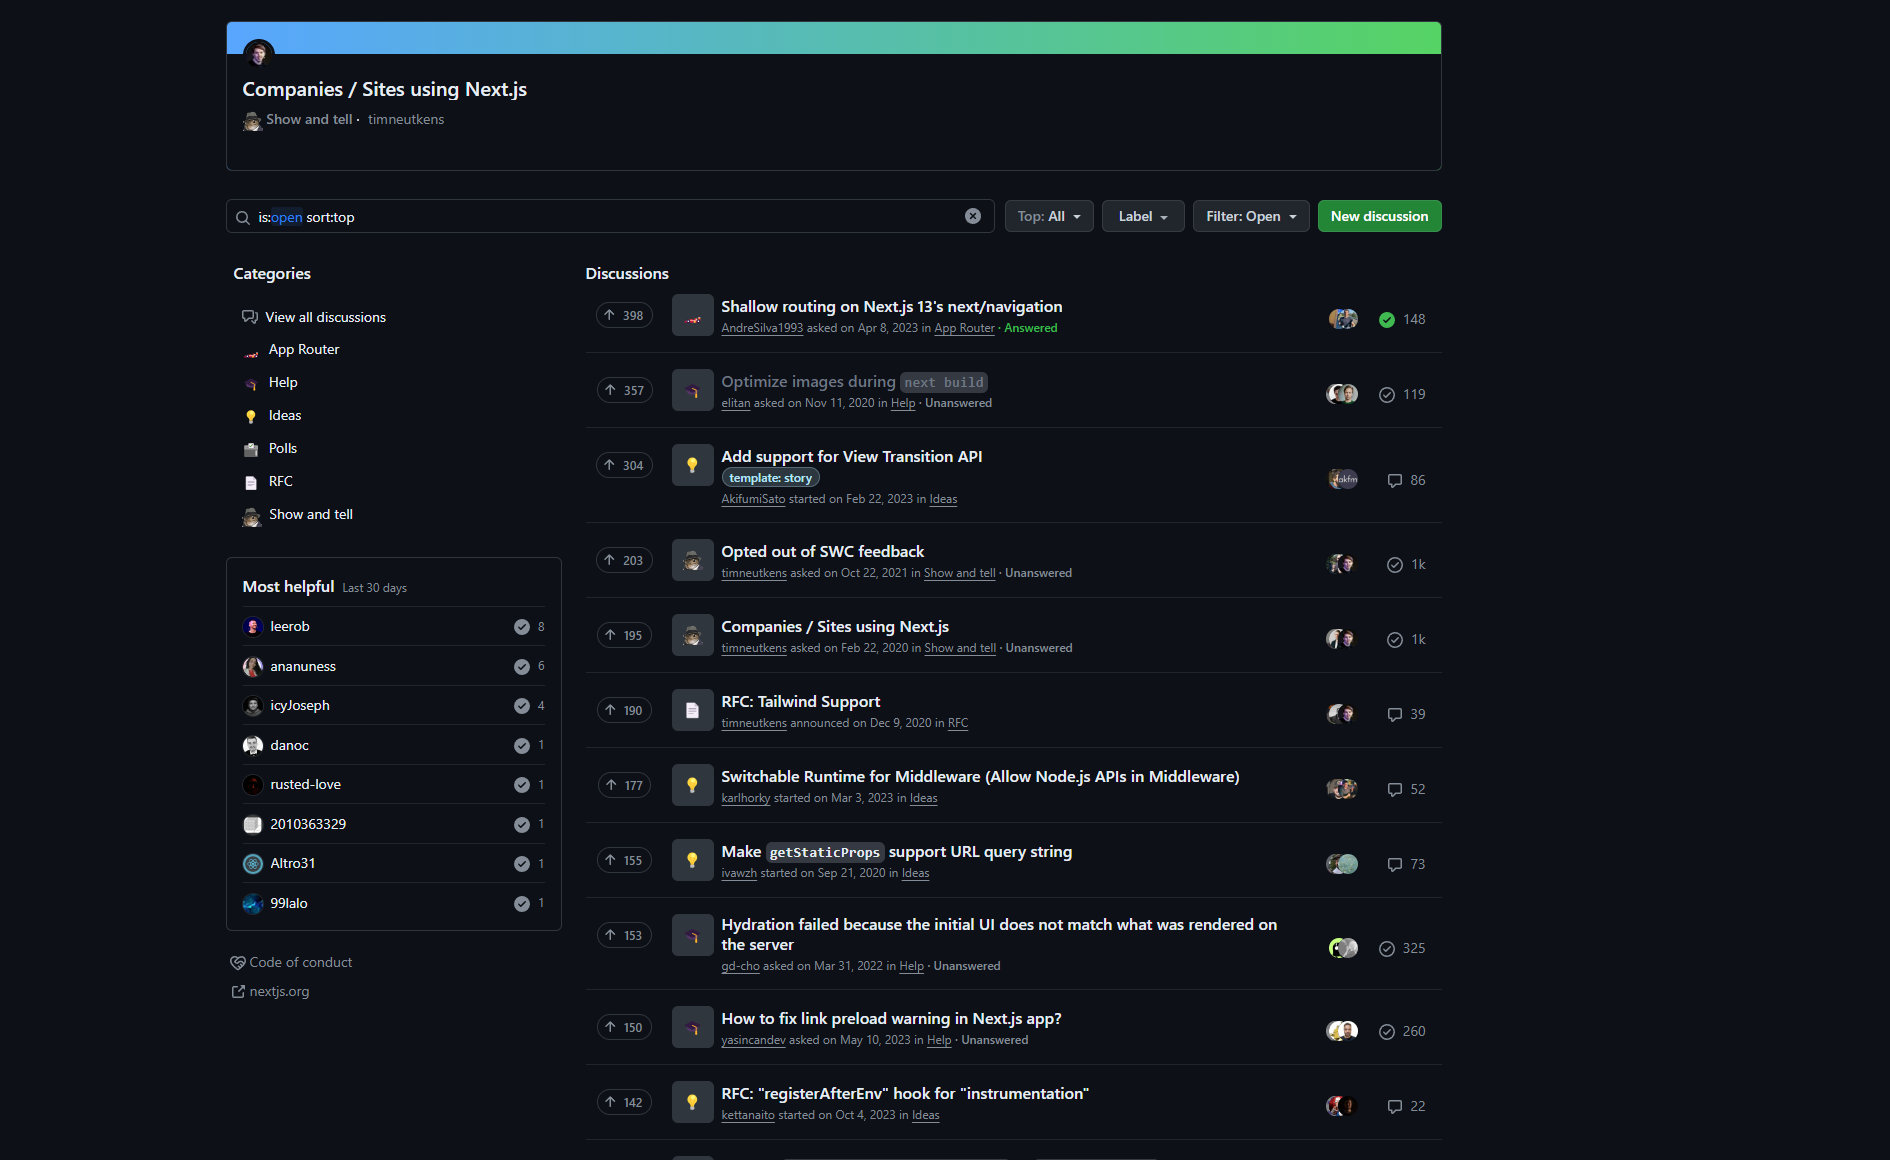1890x1160 pixels.
Task: Click the Polls category icon
Action: (251, 448)
